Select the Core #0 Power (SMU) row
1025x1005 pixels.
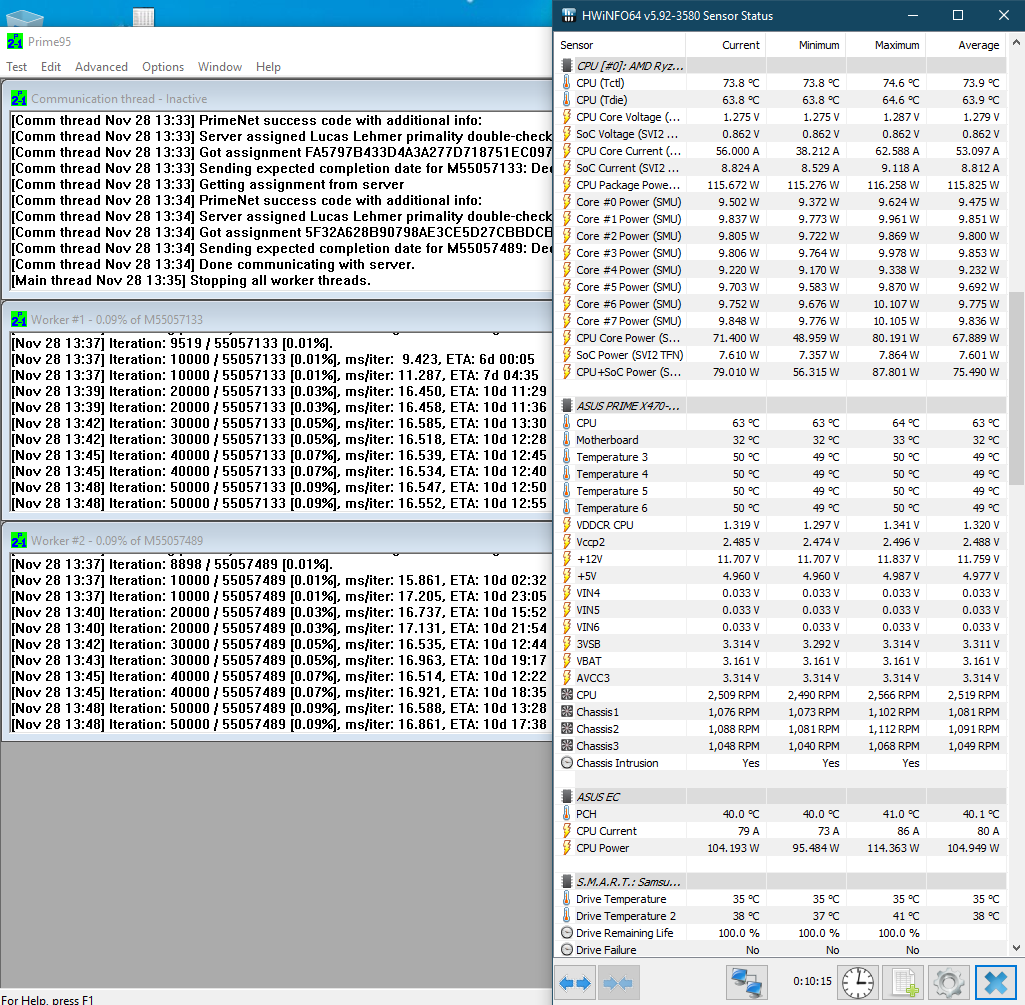coord(781,202)
